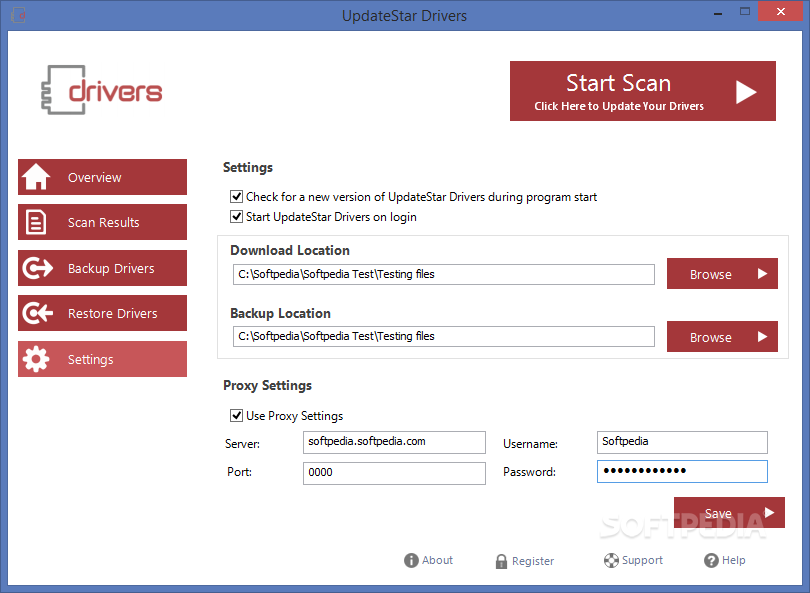The width and height of the screenshot is (810, 593).
Task: Toggle Start UpdateStar Drivers on login
Action: tap(236, 216)
